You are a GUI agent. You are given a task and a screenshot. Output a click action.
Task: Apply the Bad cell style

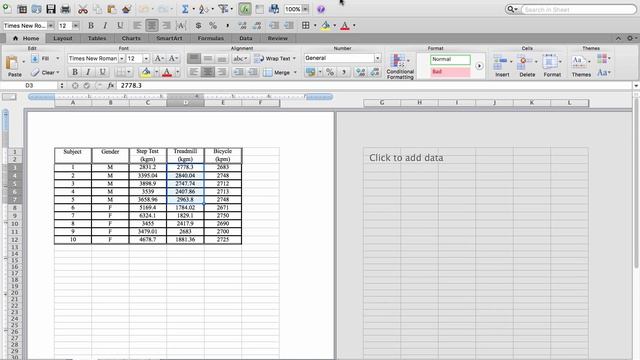pyautogui.click(x=450, y=72)
